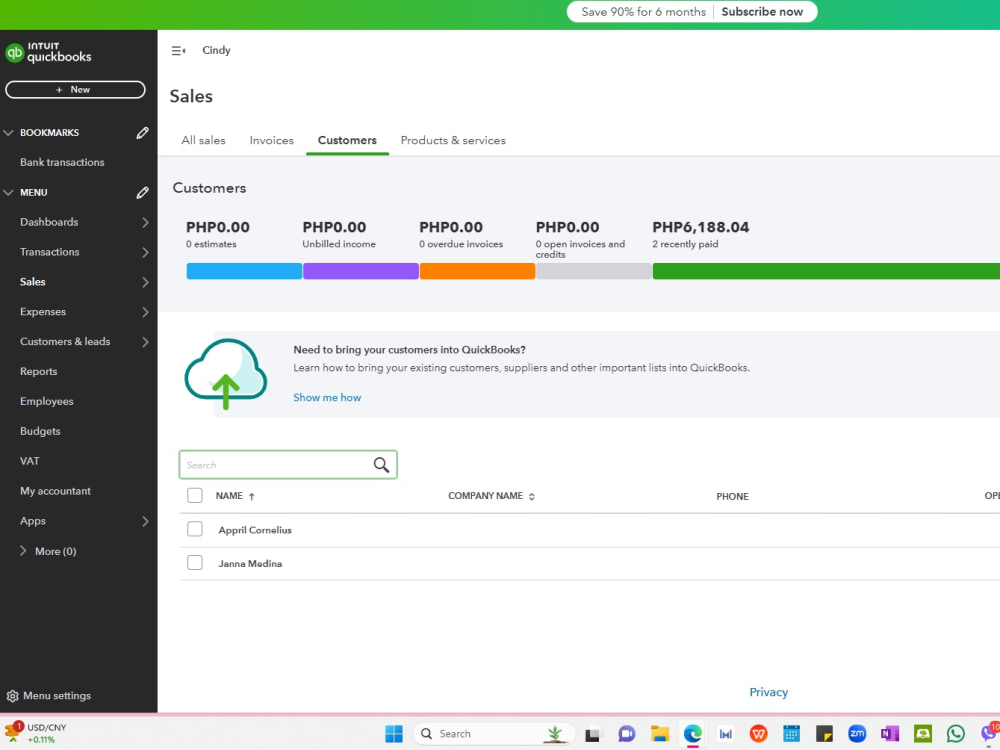Click the QuickBooks logo
Screen dimensions: 1000x750
(x=48, y=52)
